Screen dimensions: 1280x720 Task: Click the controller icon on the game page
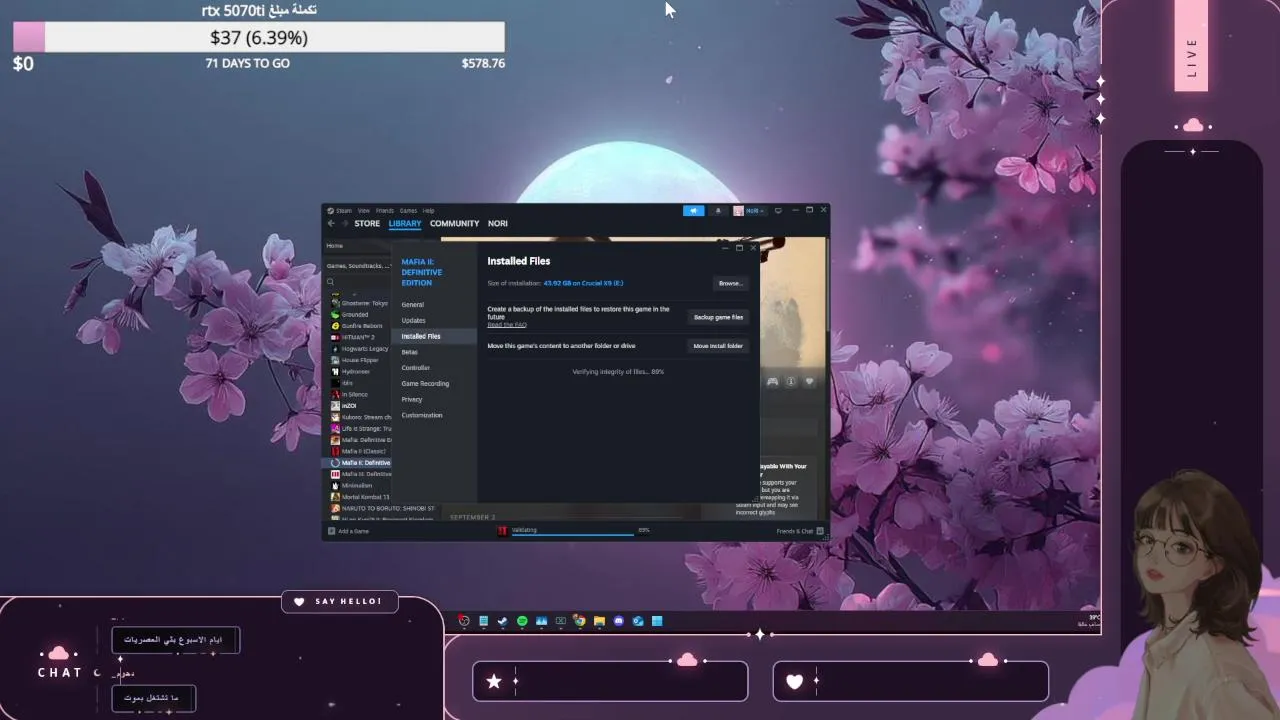[x=772, y=381]
